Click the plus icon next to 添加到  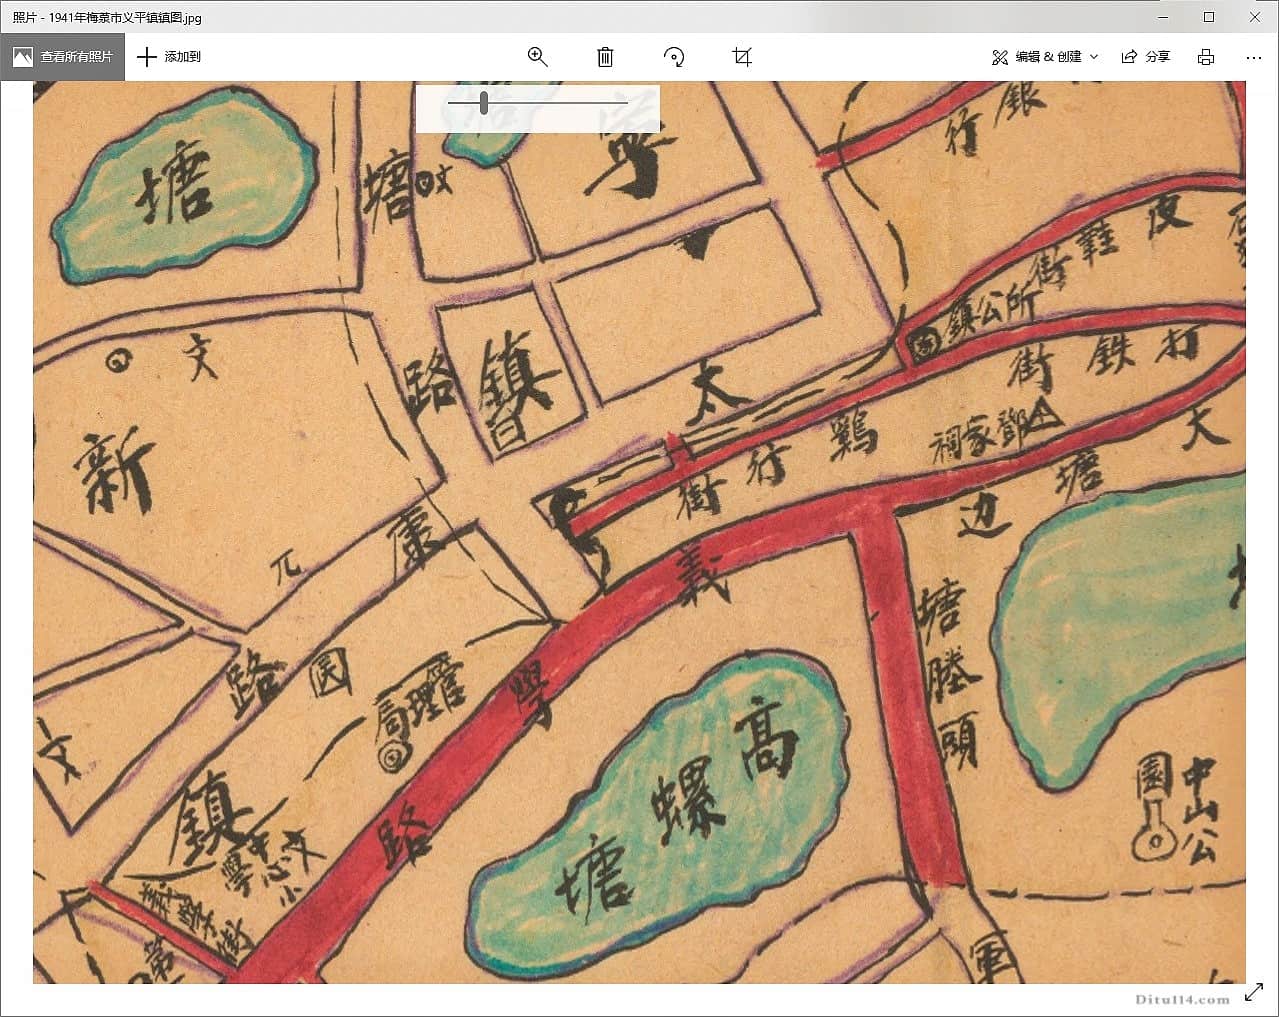tap(146, 57)
